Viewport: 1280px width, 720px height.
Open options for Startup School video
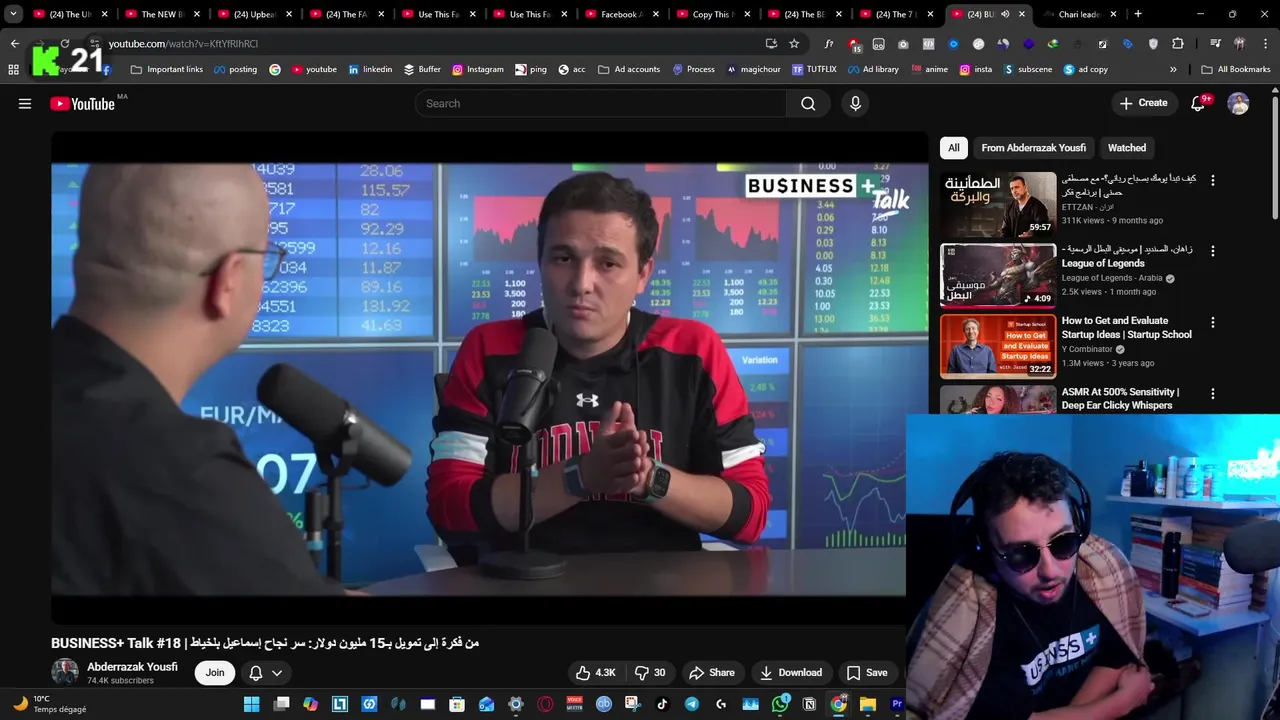coord(1213,323)
